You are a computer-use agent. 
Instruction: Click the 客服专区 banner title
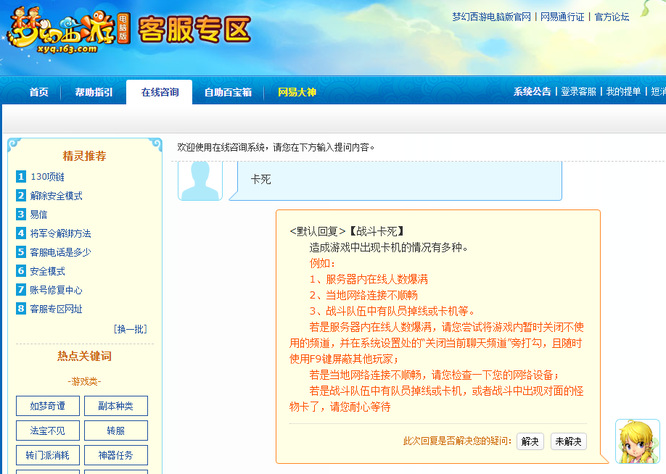[x=194, y=30]
